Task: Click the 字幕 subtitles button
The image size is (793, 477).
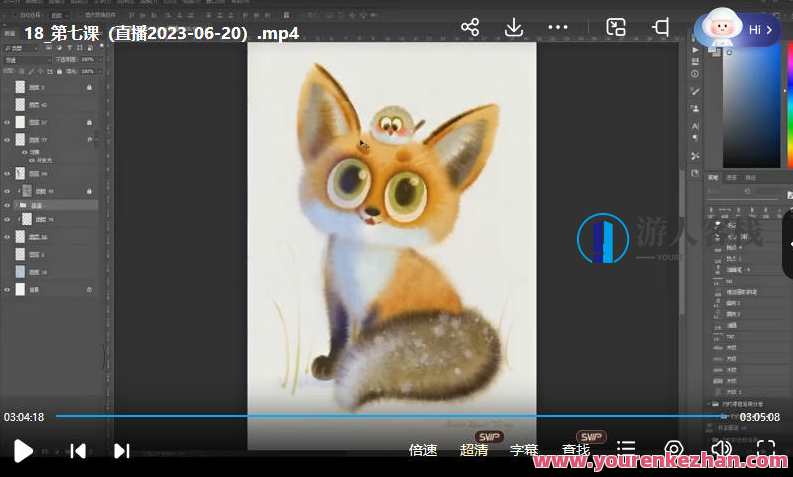Action: [524, 450]
